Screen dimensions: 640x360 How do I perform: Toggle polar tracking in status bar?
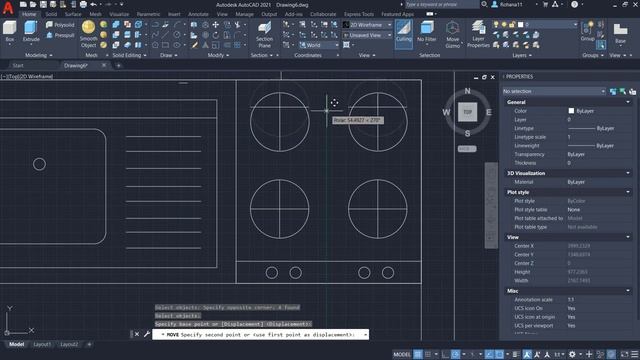(x=456, y=354)
